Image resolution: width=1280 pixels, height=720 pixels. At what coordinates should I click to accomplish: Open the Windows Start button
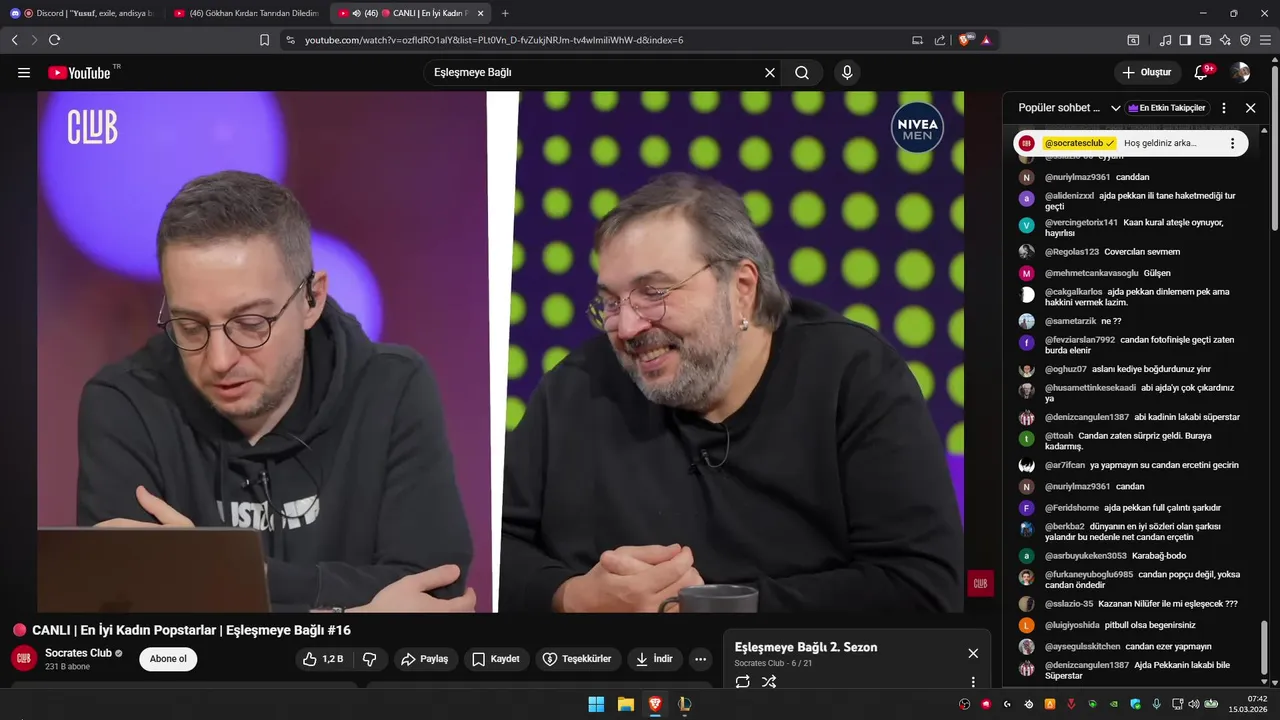click(596, 704)
